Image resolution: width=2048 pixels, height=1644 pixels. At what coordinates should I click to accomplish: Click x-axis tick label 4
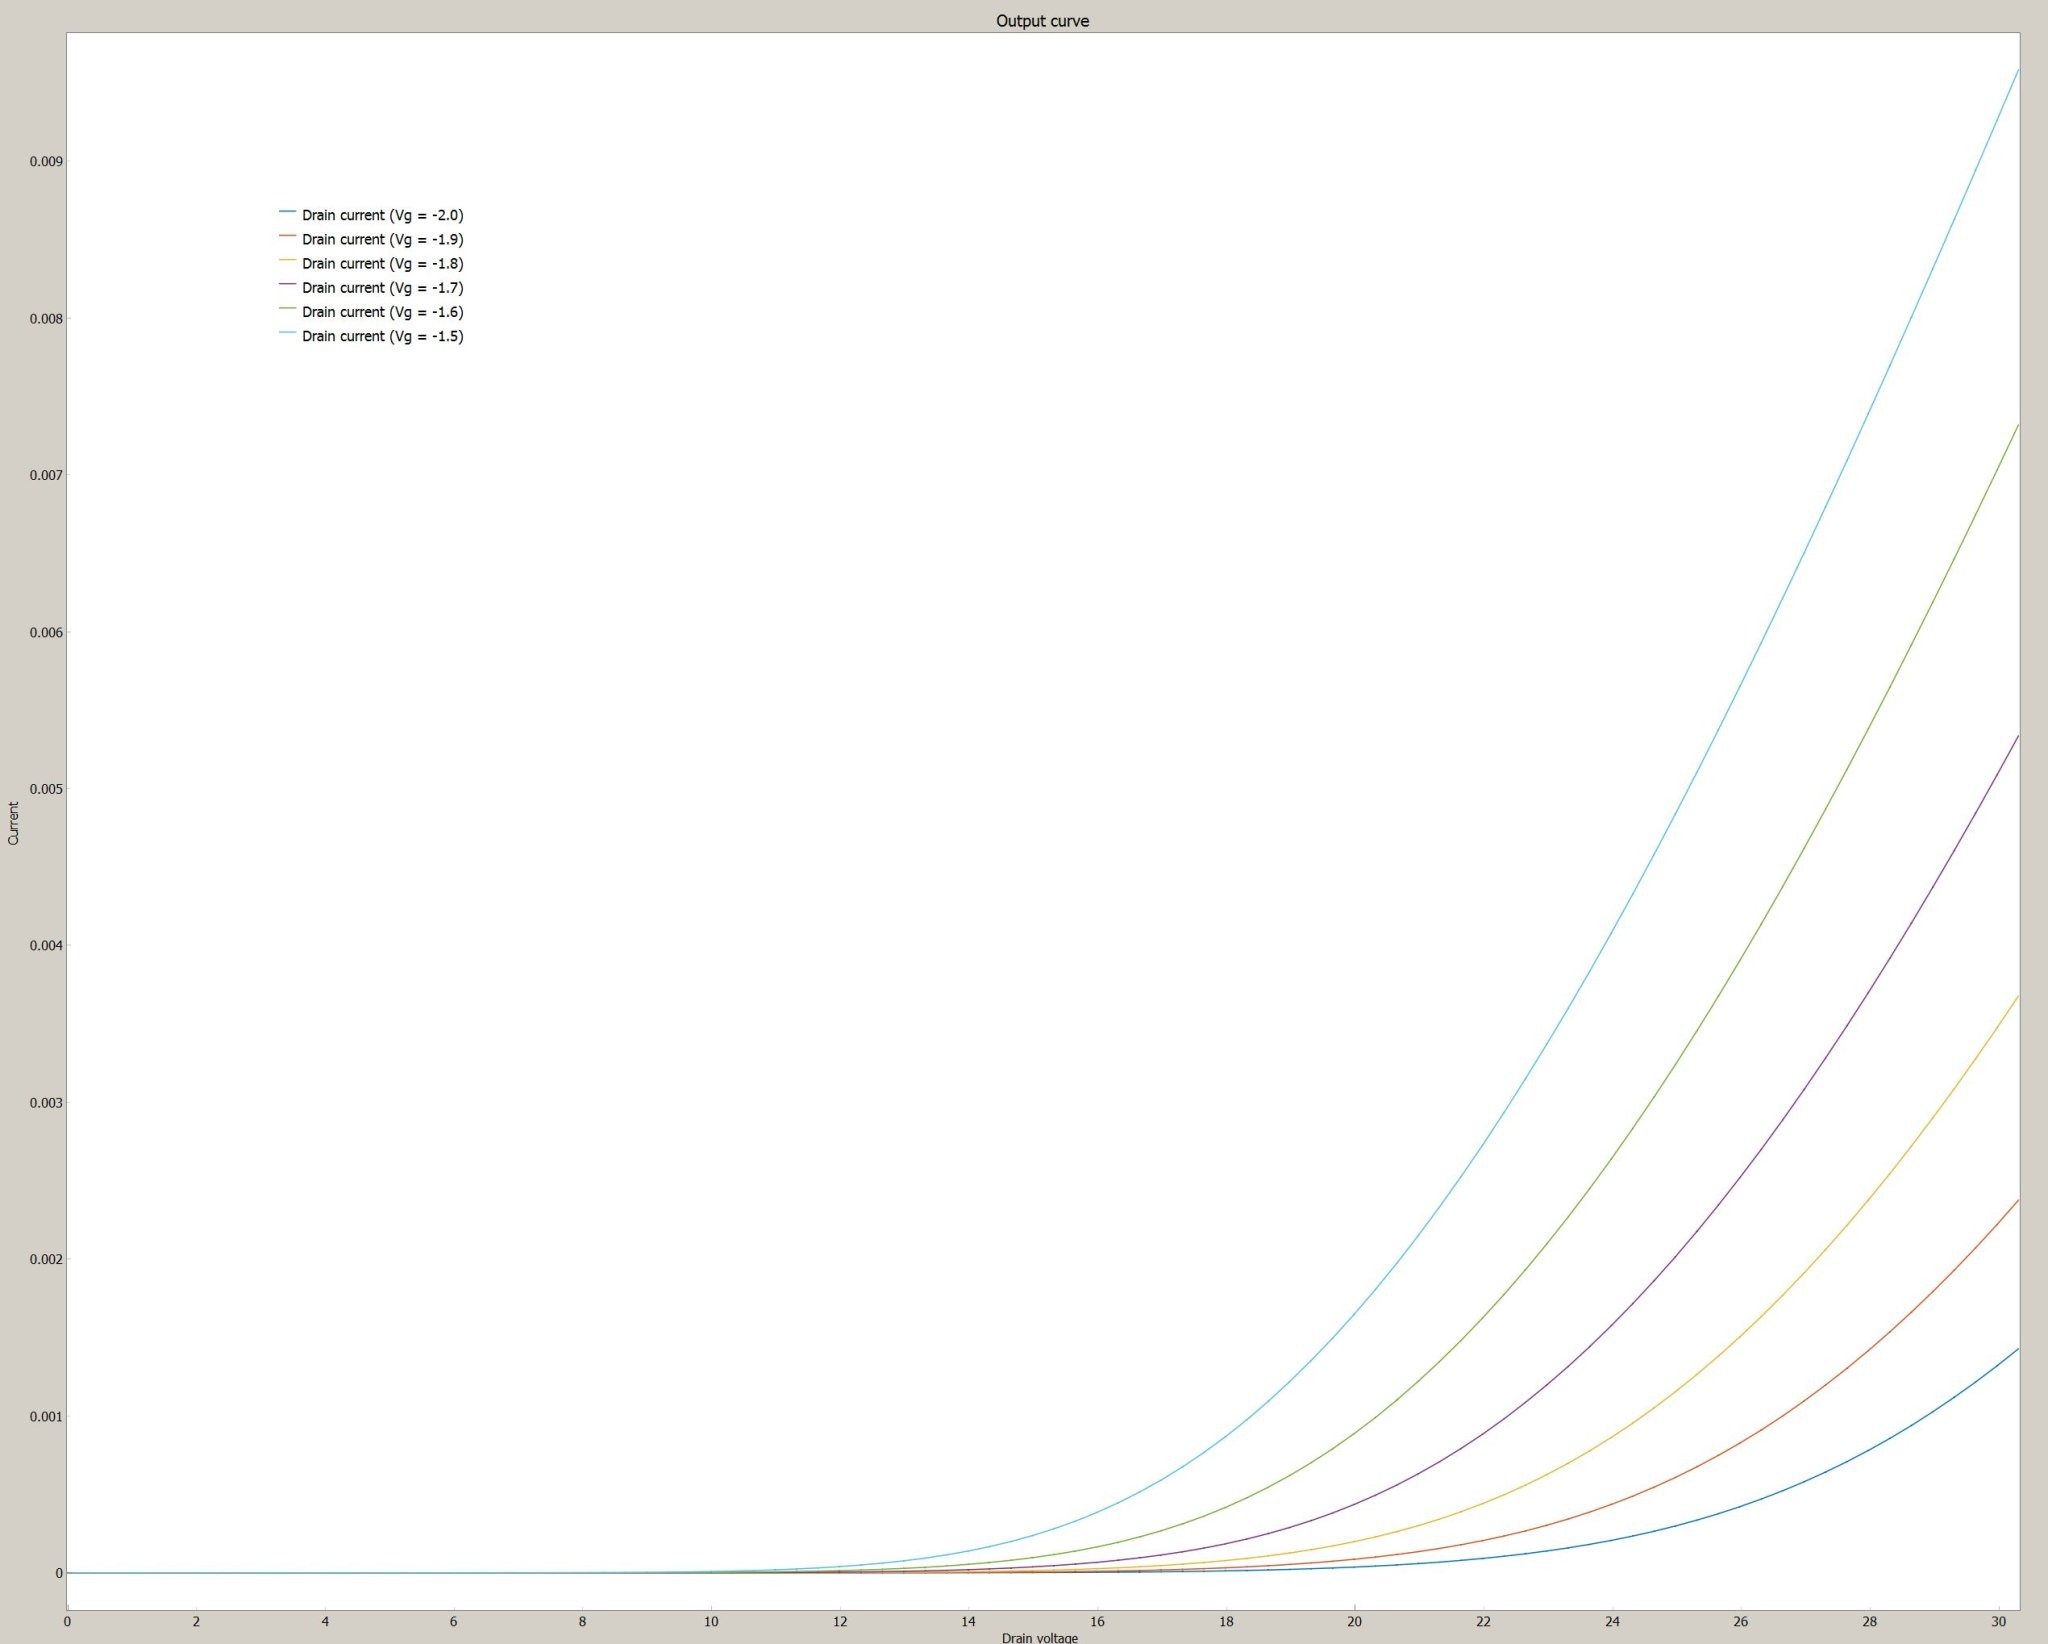click(325, 1621)
